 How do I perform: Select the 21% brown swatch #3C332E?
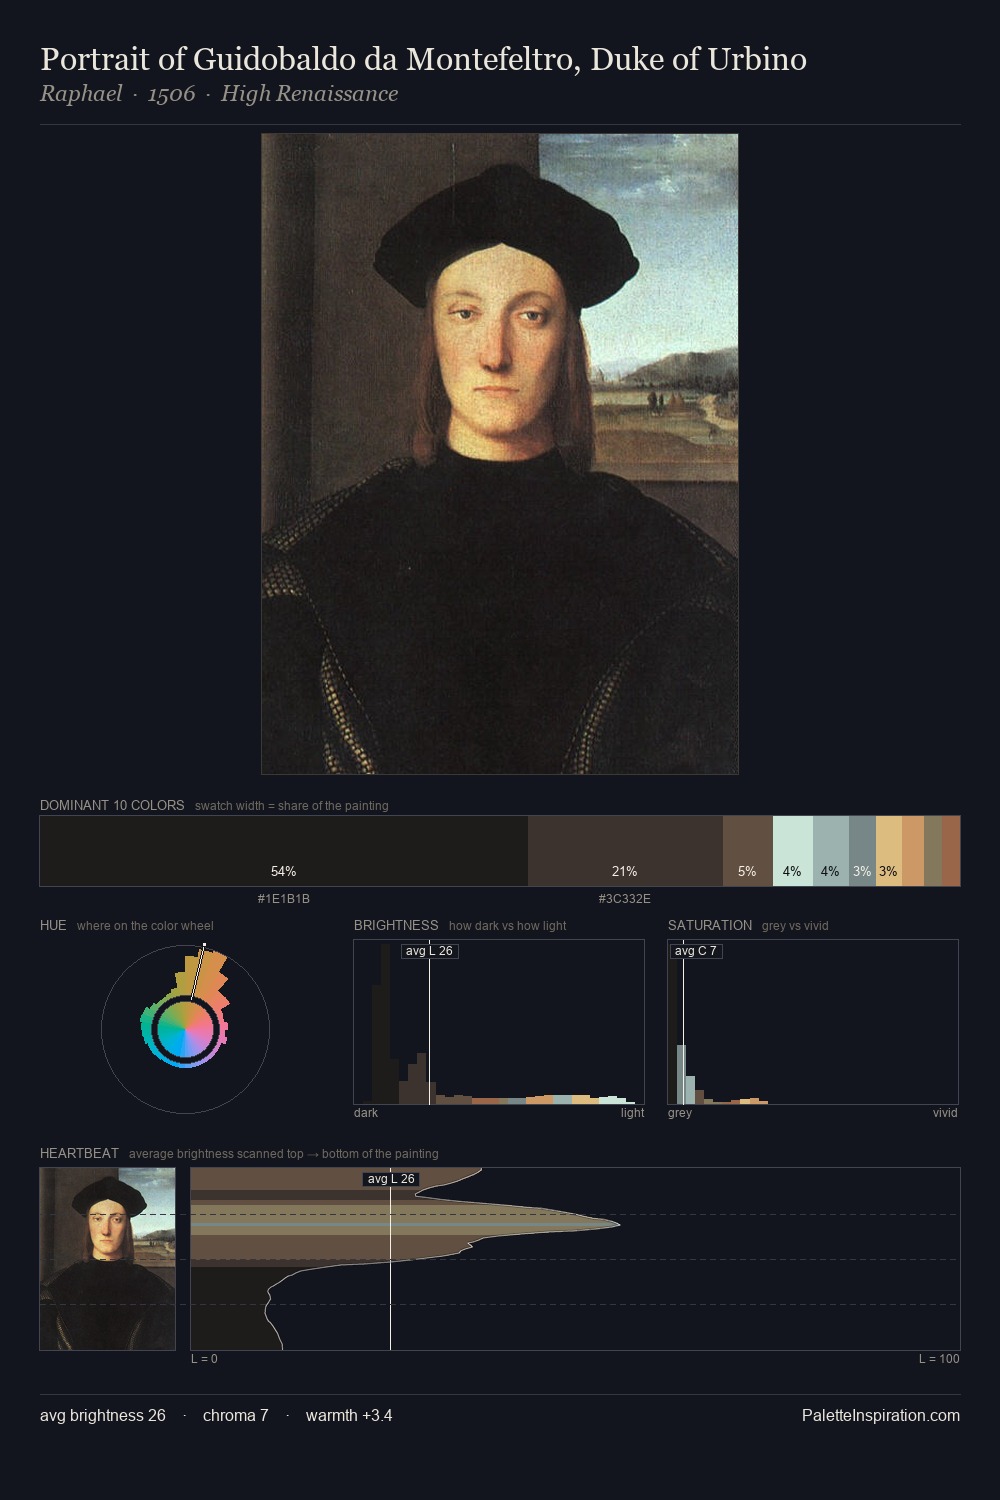pyautogui.click(x=625, y=851)
